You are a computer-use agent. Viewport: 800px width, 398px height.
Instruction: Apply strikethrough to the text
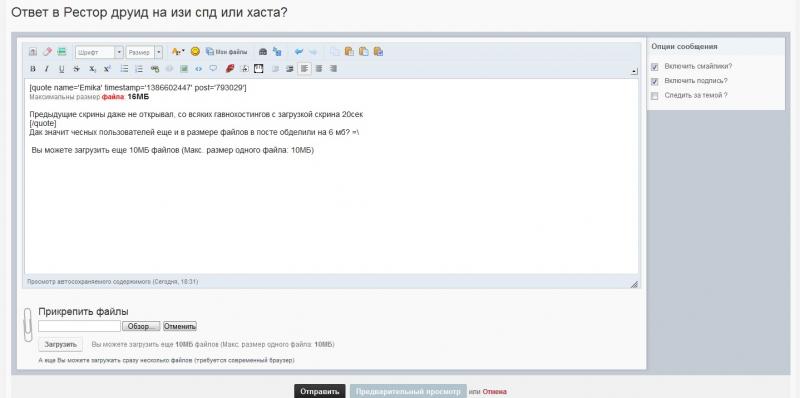76,69
